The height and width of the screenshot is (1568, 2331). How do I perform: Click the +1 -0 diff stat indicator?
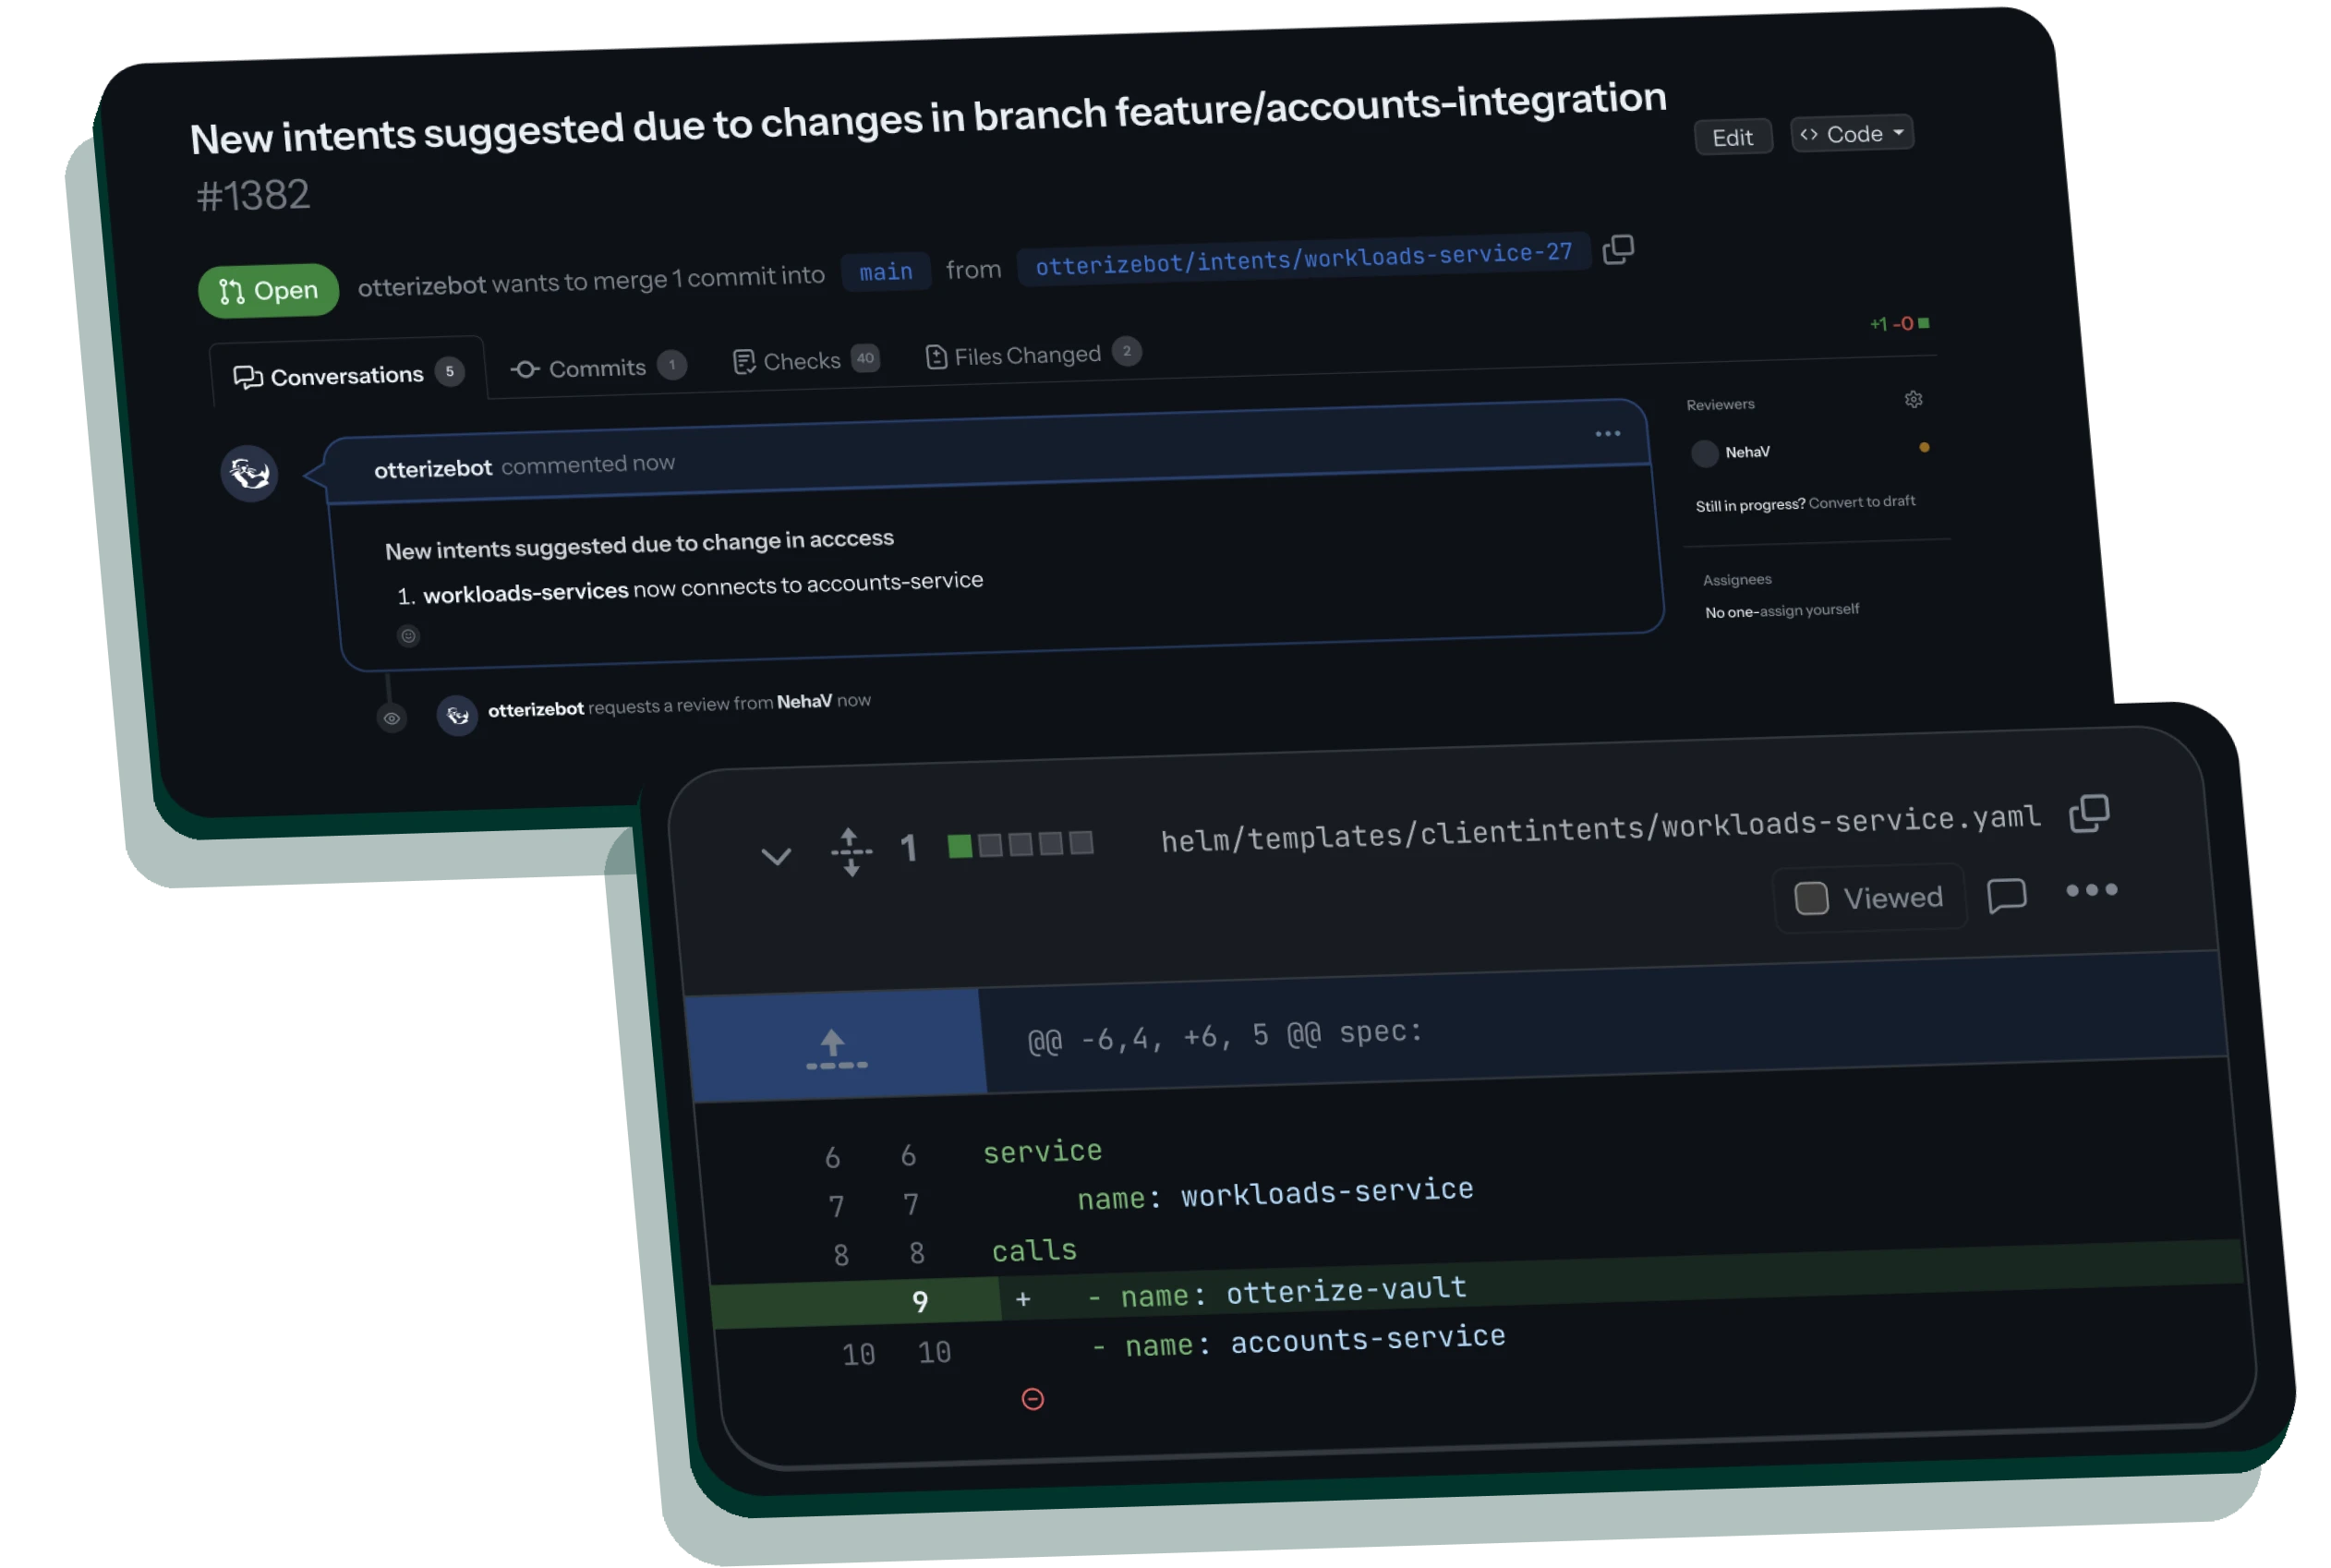pyautogui.click(x=1899, y=324)
